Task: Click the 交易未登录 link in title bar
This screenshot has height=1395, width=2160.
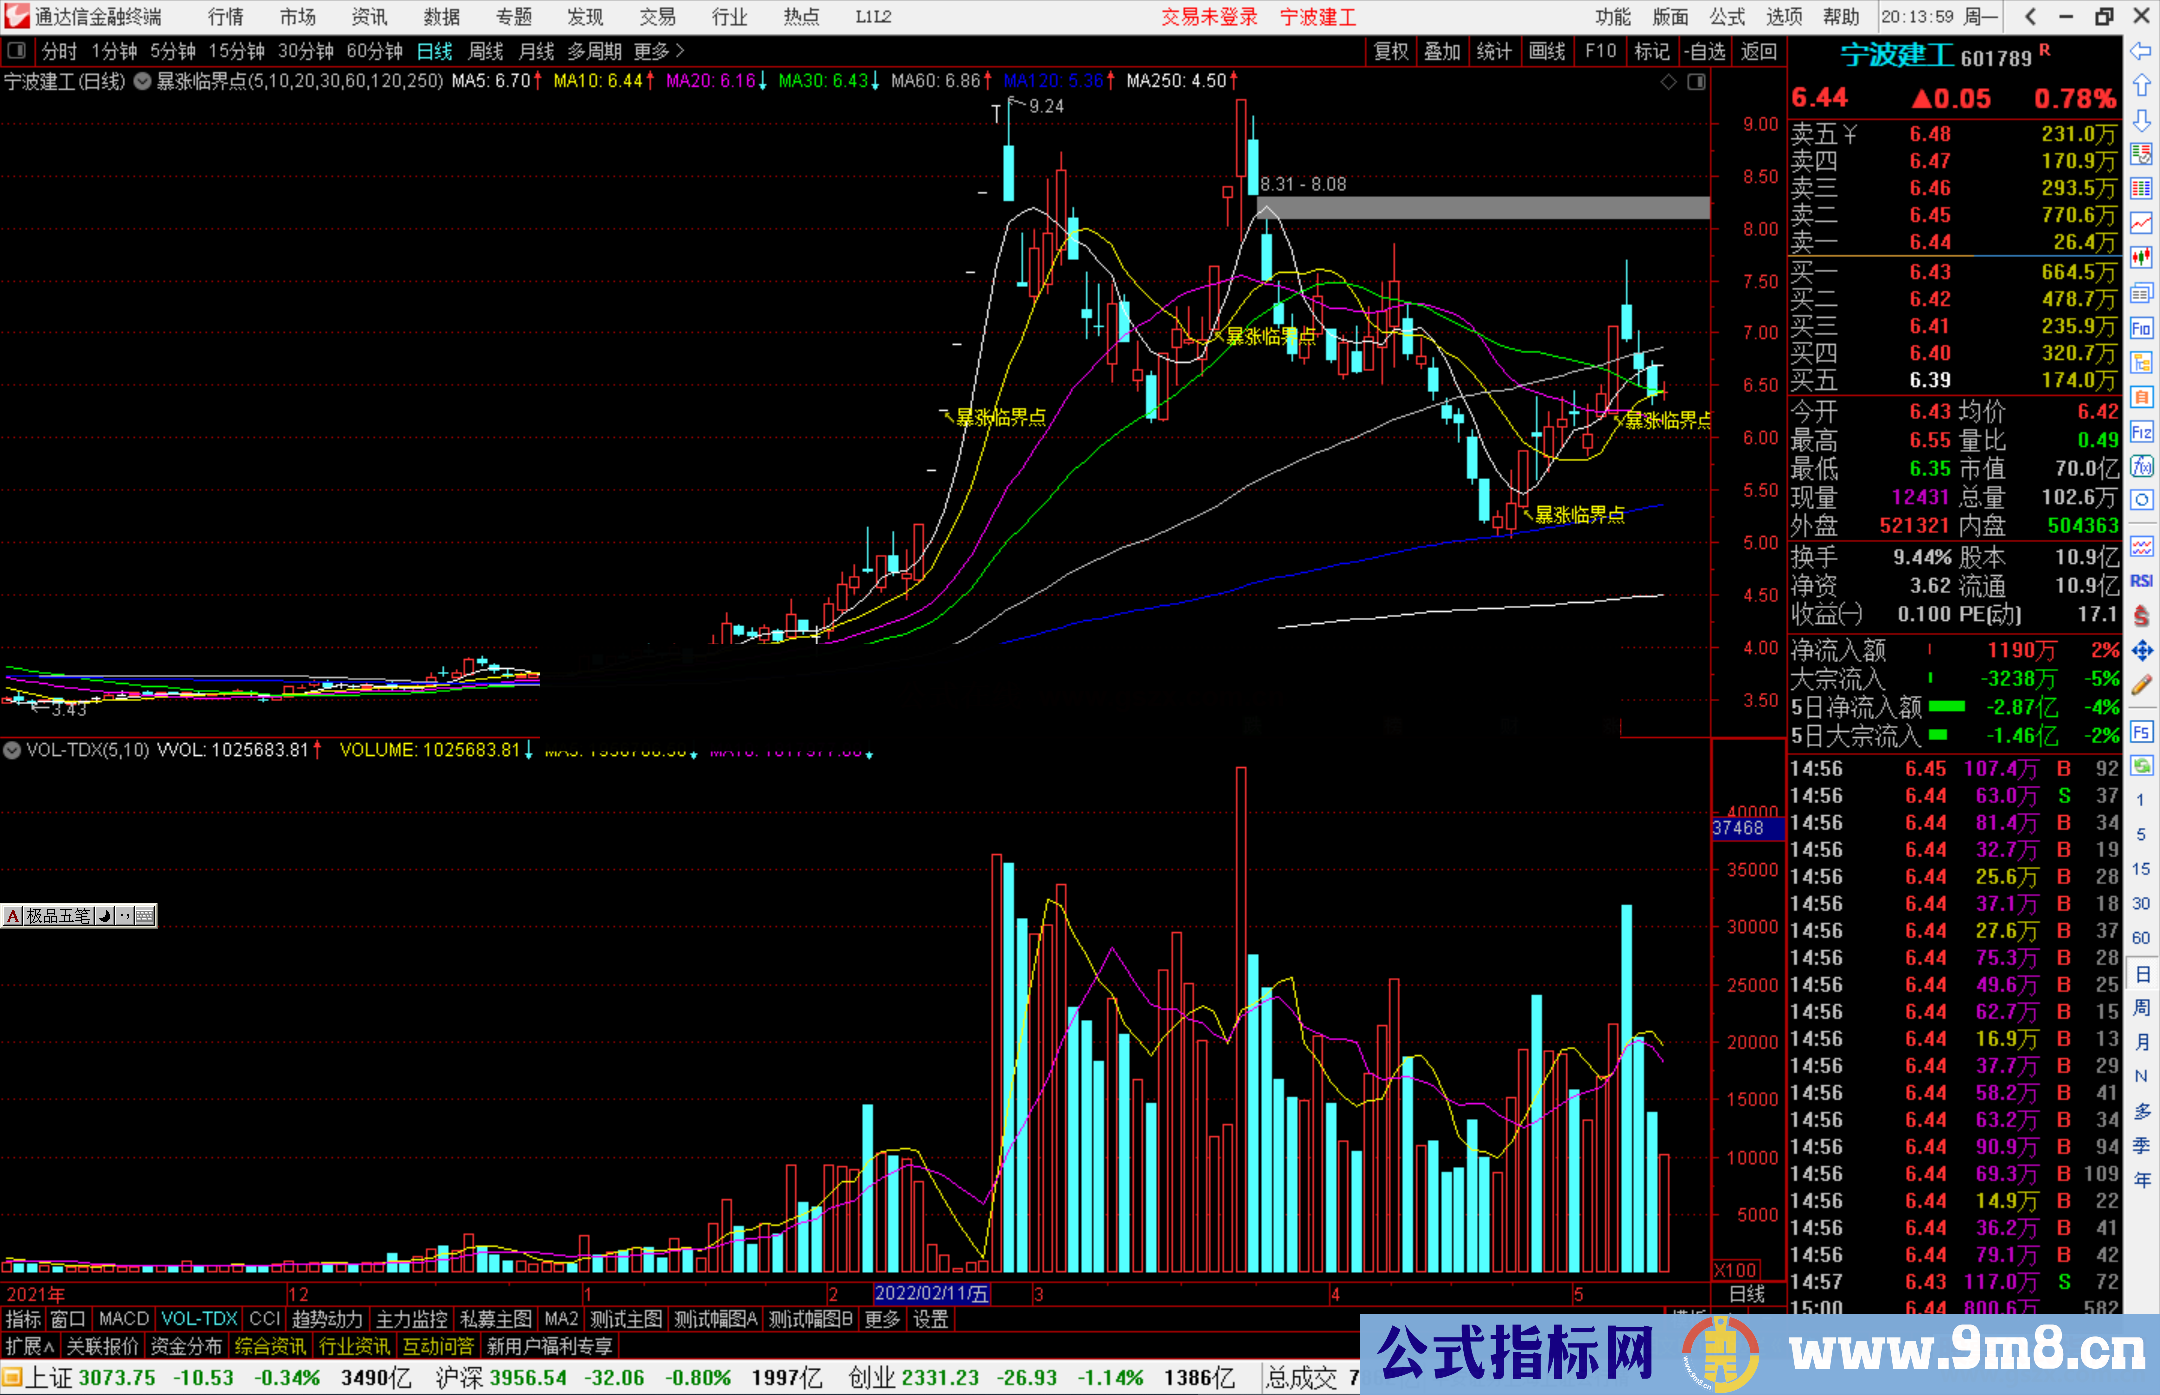Action: [x=1208, y=16]
